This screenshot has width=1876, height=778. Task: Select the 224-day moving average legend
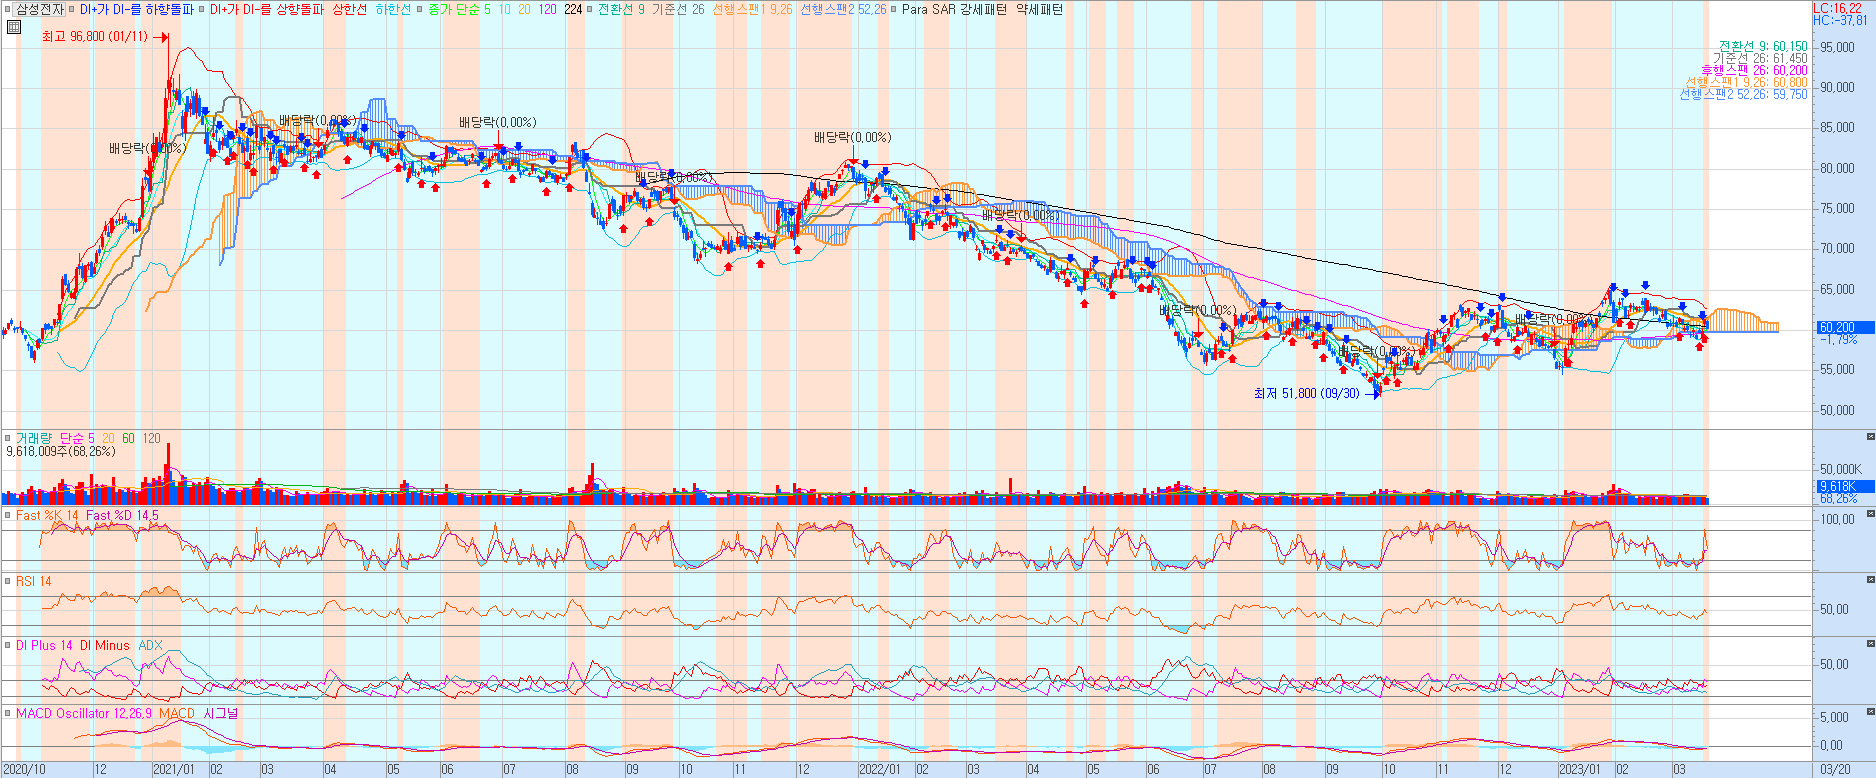(573, 10)
